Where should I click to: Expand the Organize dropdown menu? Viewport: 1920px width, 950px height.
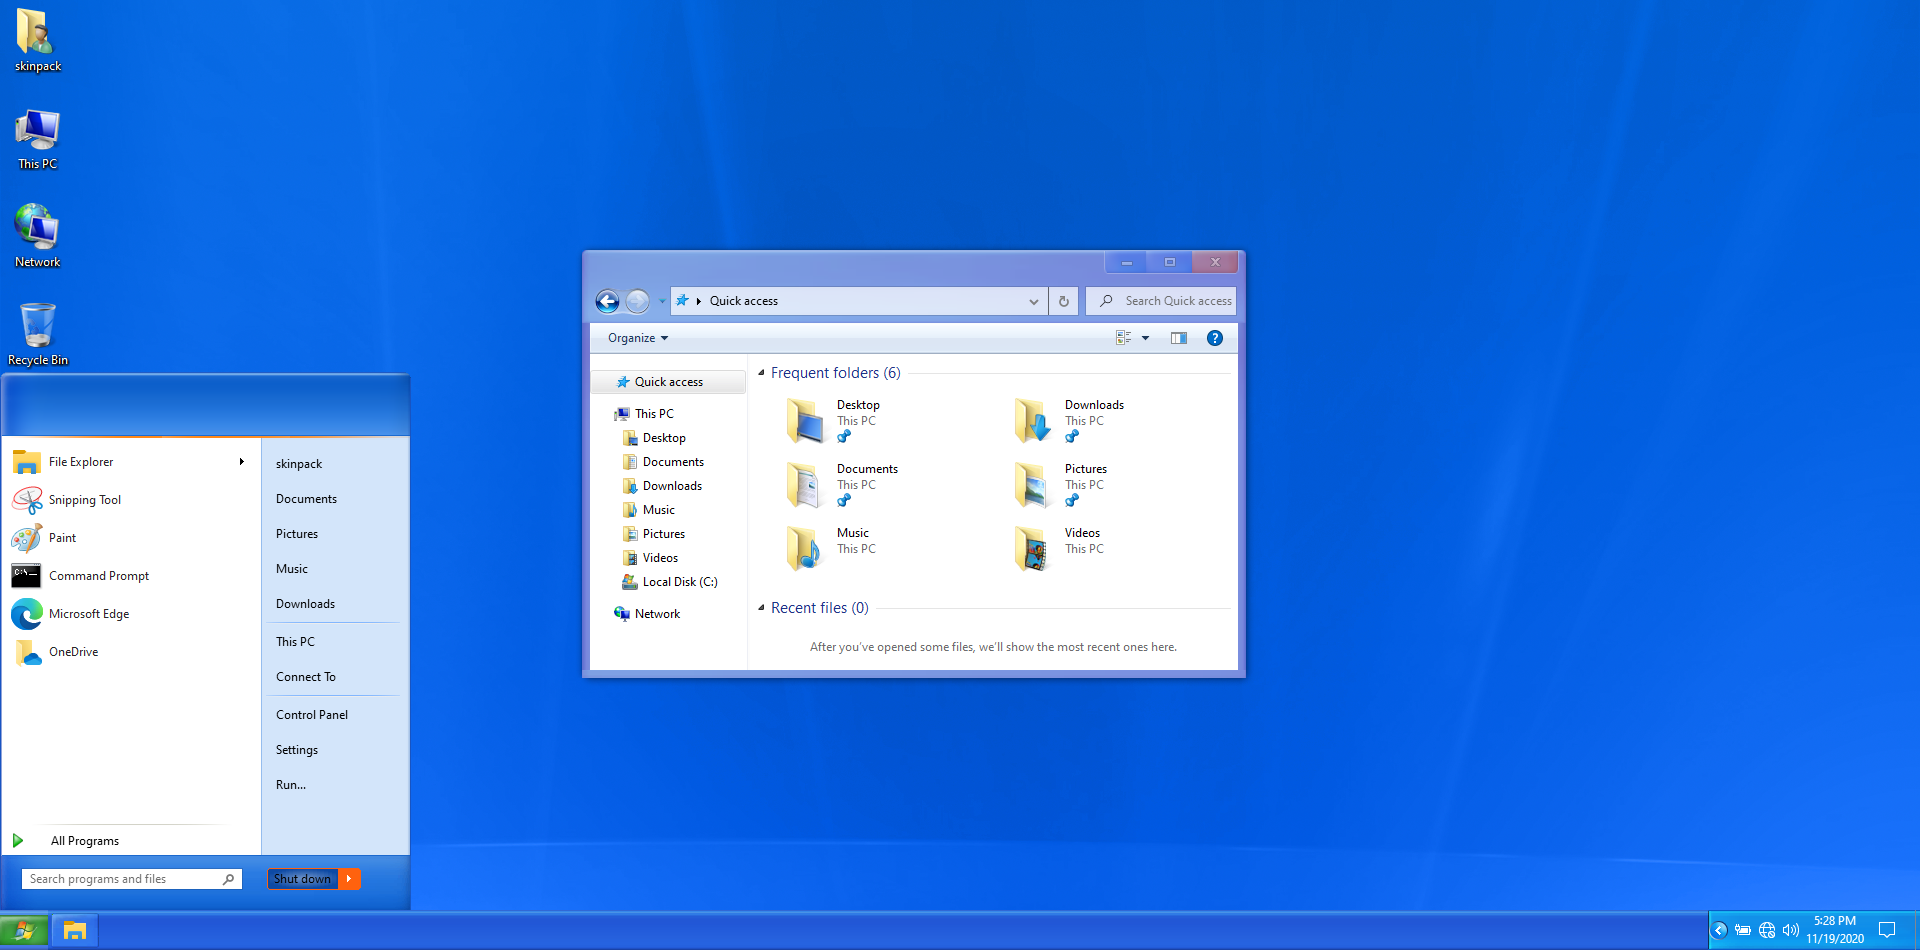637,338
